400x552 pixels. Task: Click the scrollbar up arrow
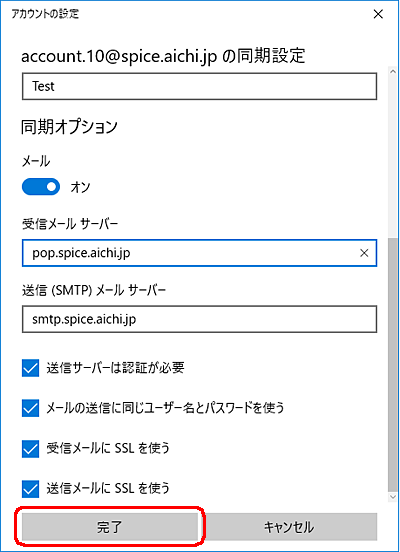point(393,72)
